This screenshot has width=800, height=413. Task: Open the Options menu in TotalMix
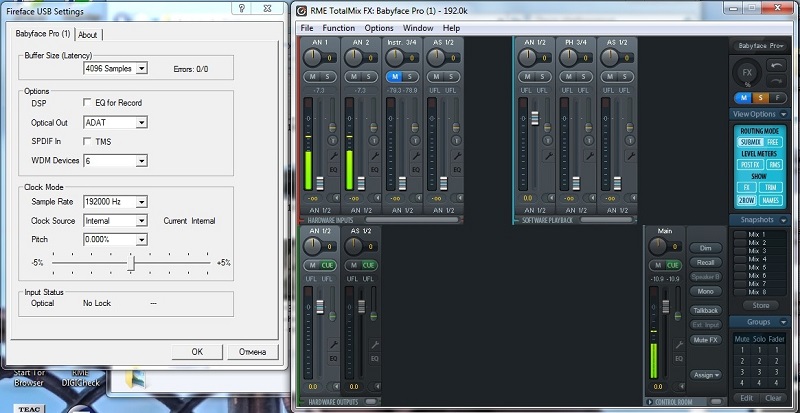click(379, 28)
